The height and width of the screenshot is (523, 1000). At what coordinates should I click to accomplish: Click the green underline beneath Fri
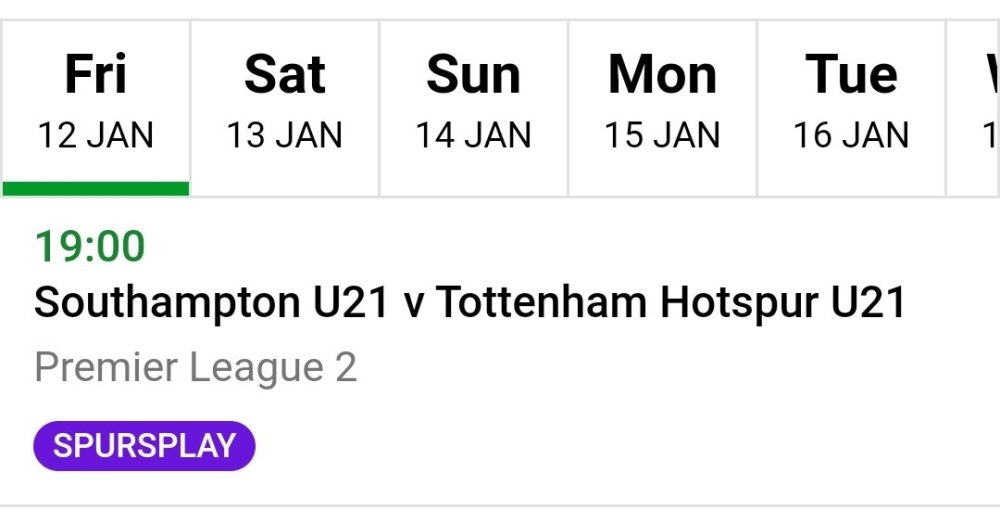point(96,188)
